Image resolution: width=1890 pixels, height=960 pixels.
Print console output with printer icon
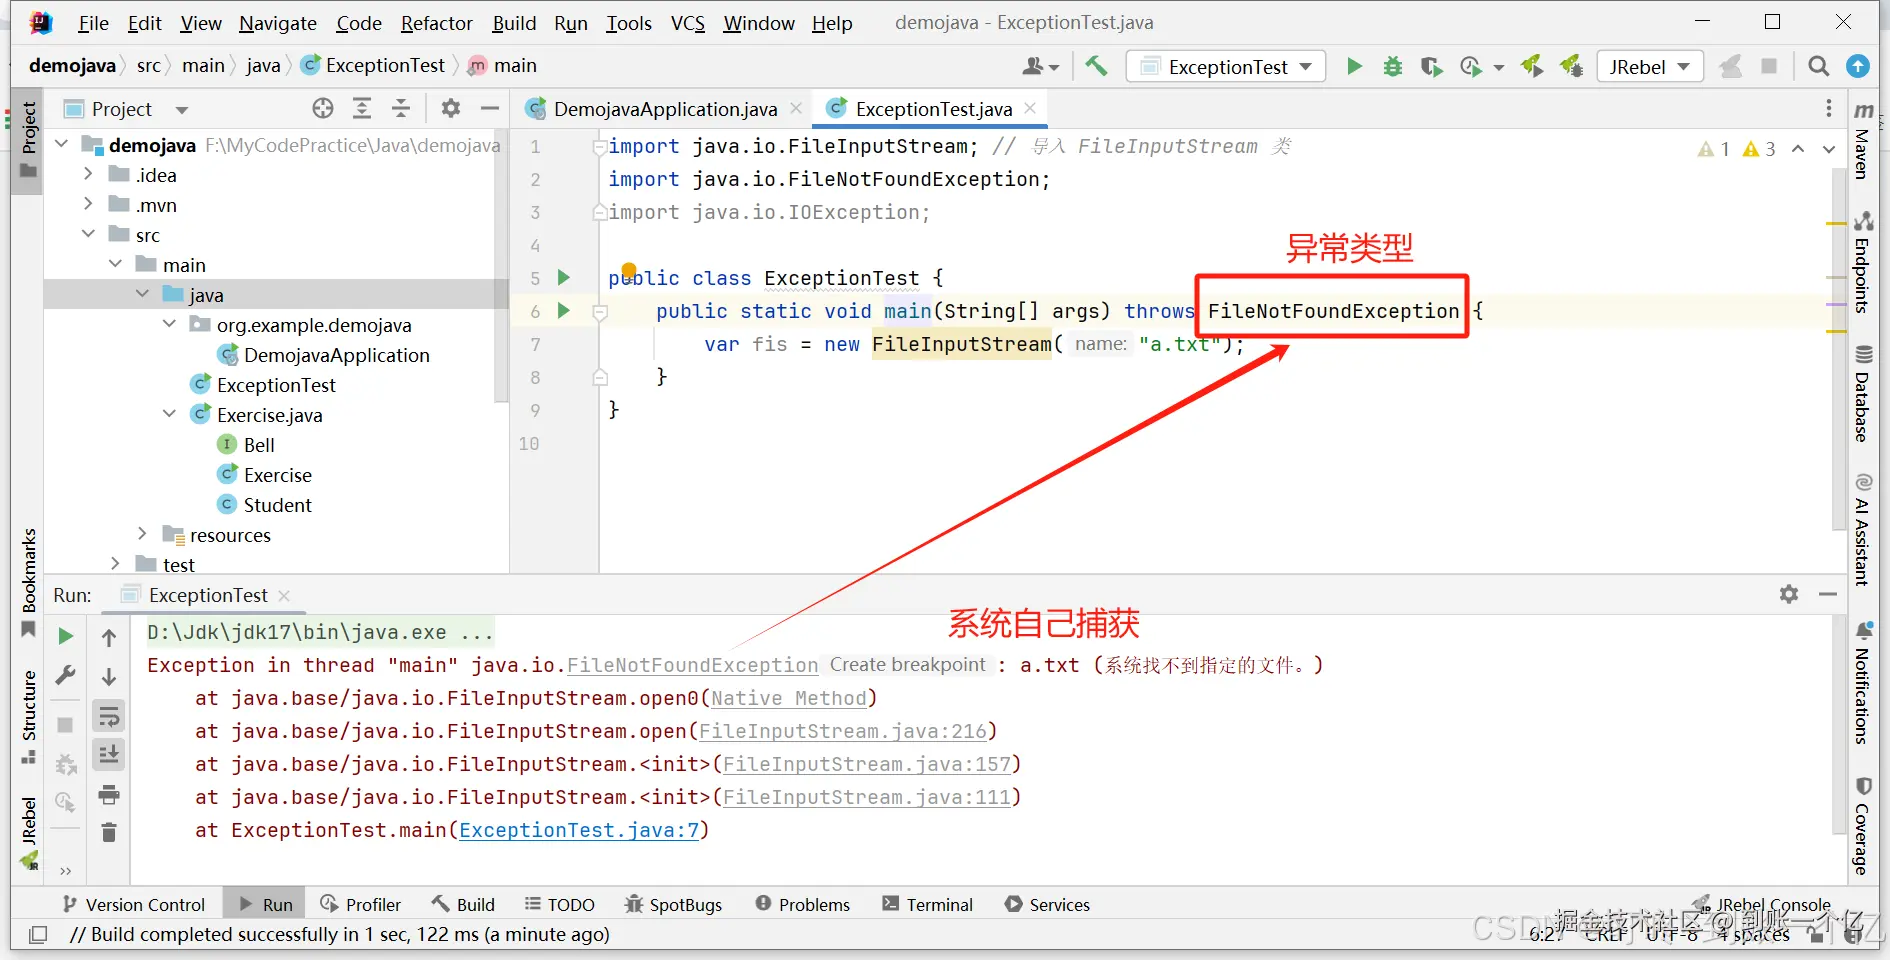[109, 795]
